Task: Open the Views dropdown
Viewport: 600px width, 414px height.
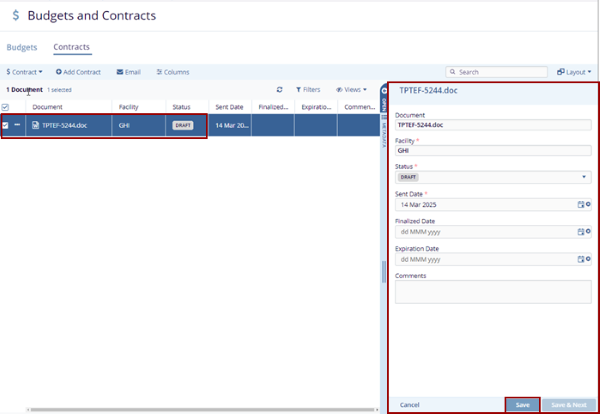Action: [351, 89]
